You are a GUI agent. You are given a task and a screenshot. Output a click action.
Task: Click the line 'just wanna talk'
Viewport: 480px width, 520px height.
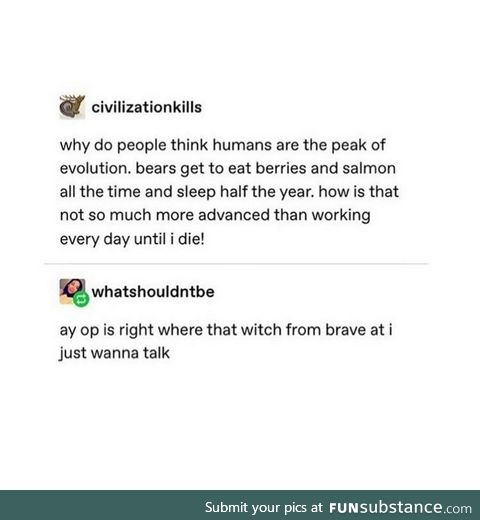click(x=114, y=353)
